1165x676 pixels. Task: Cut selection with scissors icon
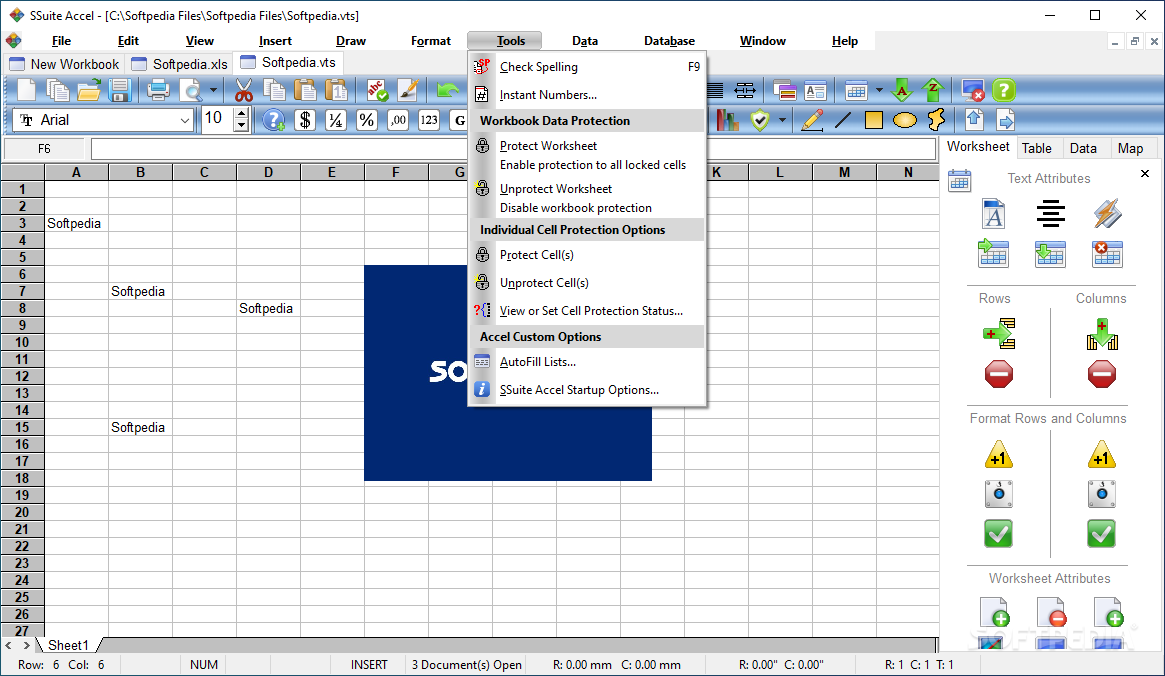click(x=244, y=91)
